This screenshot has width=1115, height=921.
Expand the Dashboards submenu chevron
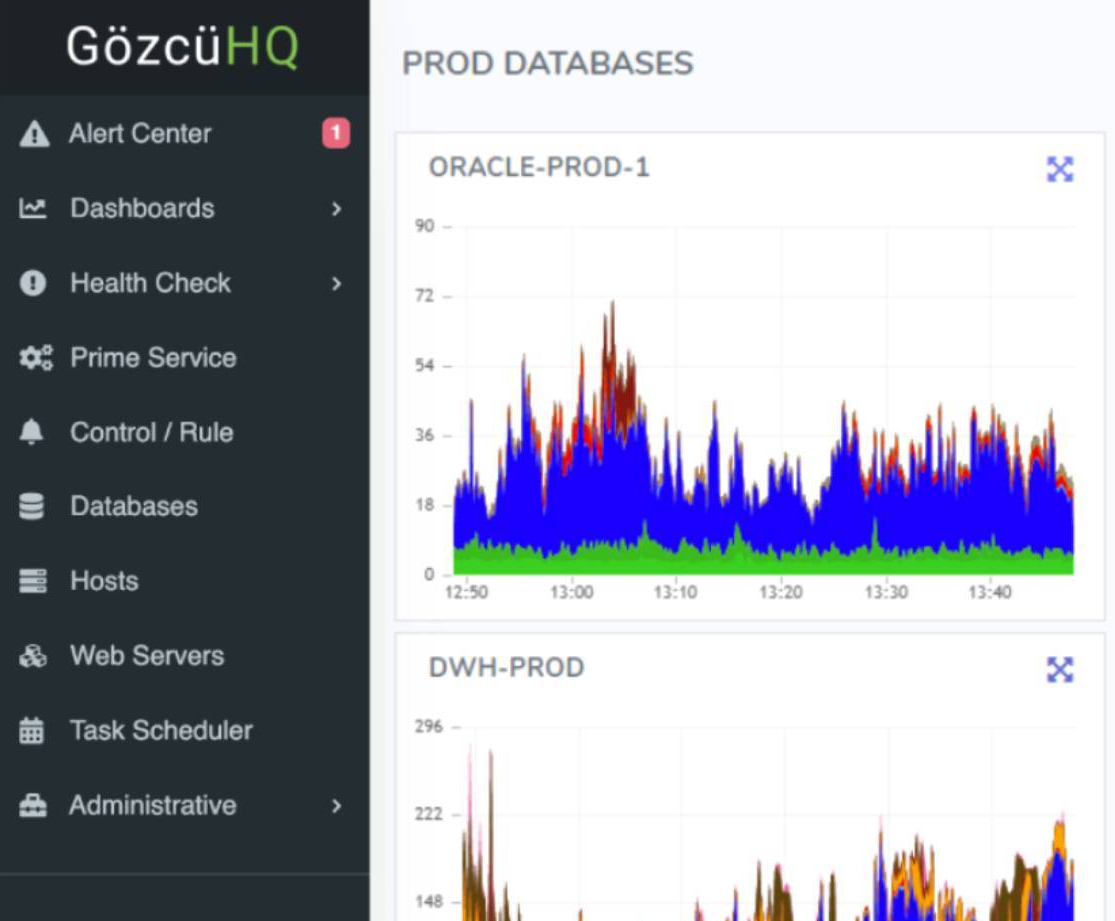(336, 209)
